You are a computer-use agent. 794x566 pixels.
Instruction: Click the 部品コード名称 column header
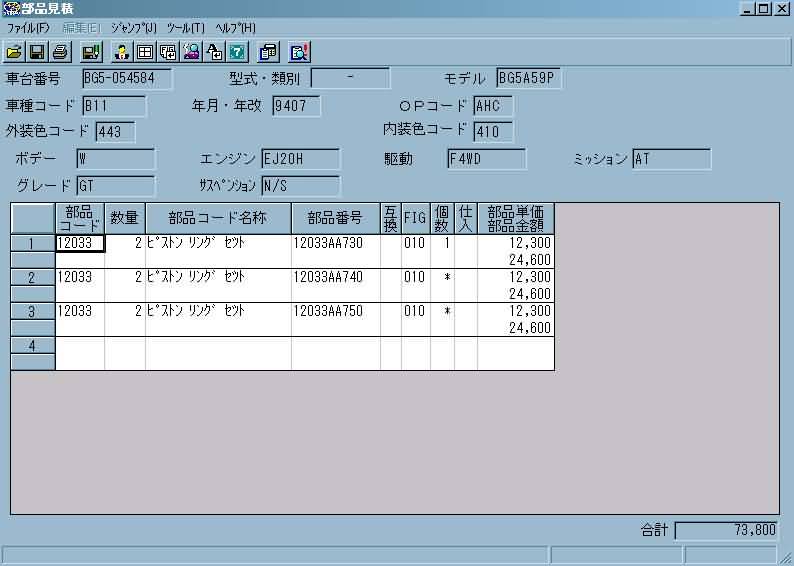click(x=218, y=219)
